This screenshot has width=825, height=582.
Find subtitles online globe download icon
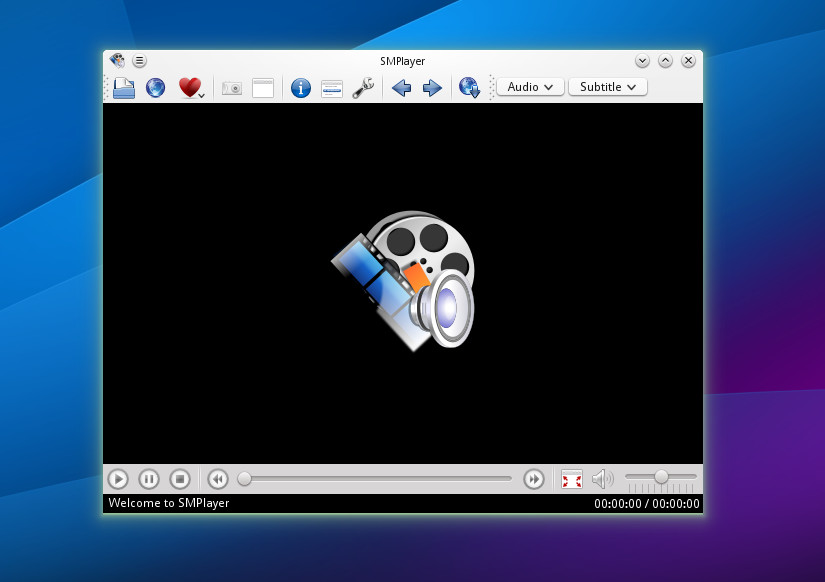pyautogui.click(x=469, y=87)
